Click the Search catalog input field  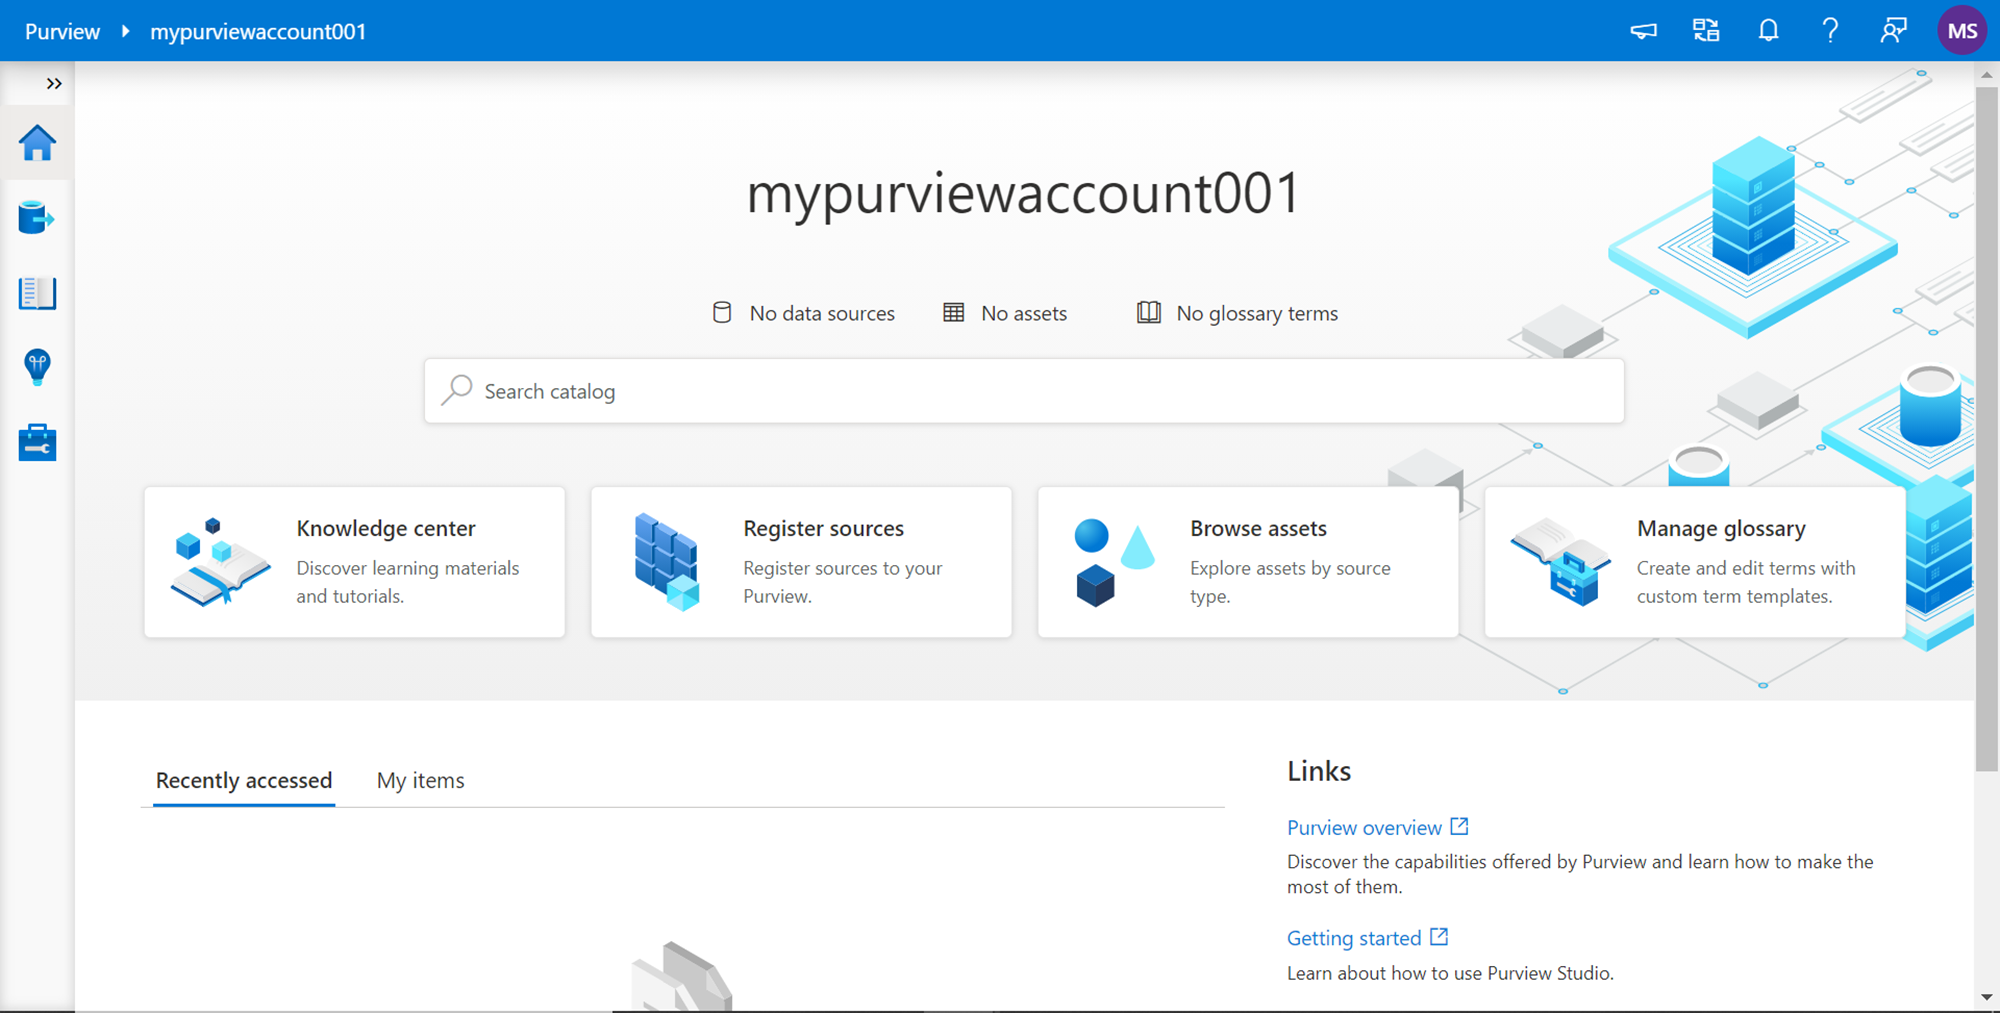pyautogui.click(x=1024, y=391)
